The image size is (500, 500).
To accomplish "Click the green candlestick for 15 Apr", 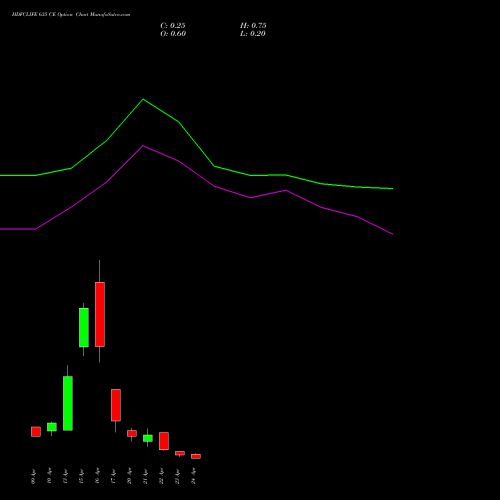I will pos(84,327).
